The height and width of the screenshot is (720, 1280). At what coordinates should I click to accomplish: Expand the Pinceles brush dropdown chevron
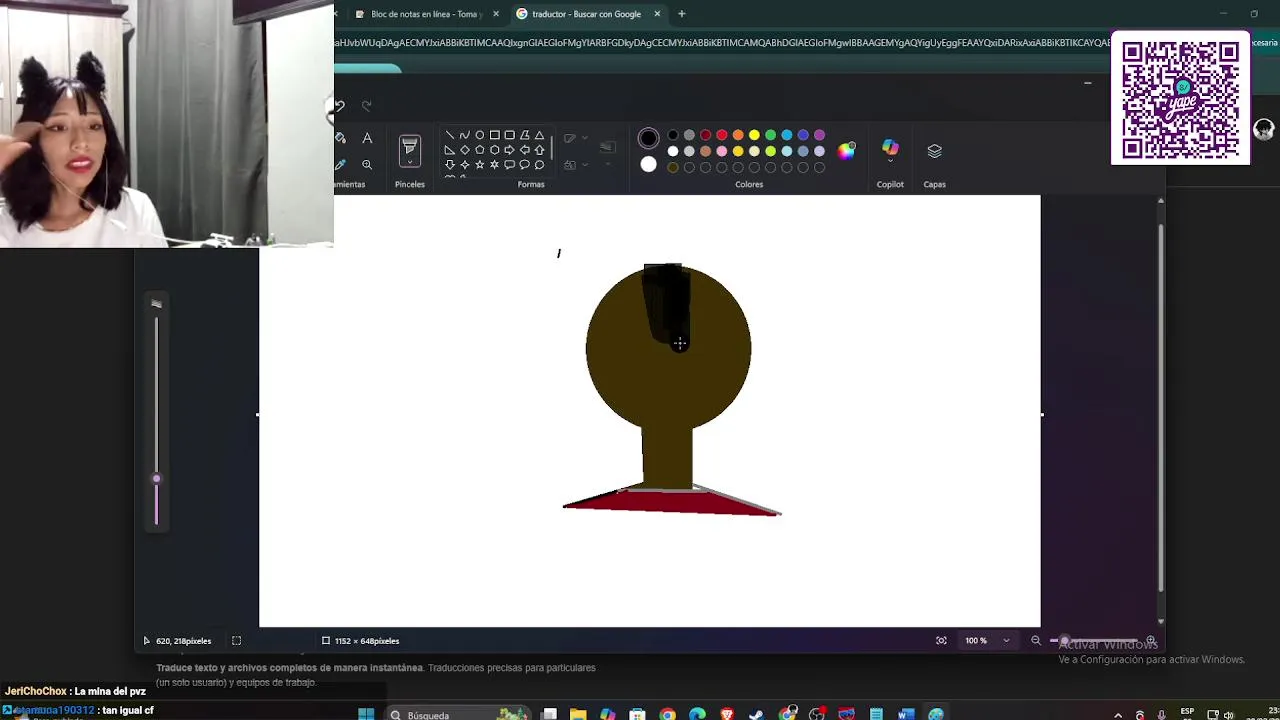(410, 163)
